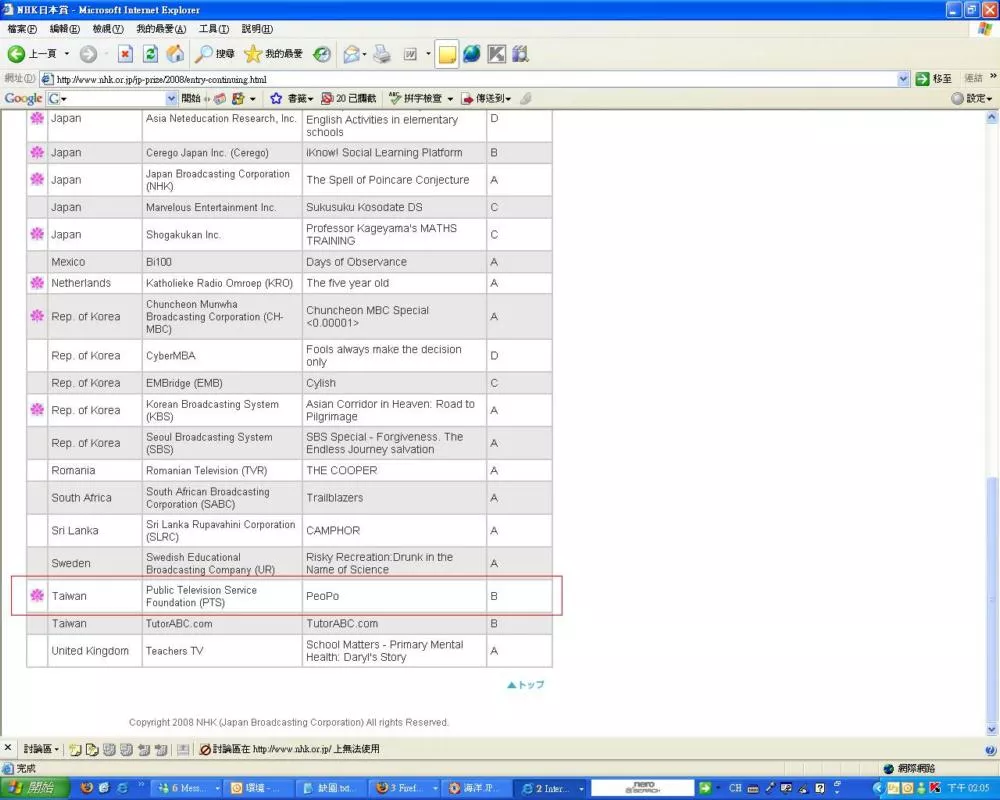
Task: Click the Google toolbar search field
Action: (x=112, y=98)
